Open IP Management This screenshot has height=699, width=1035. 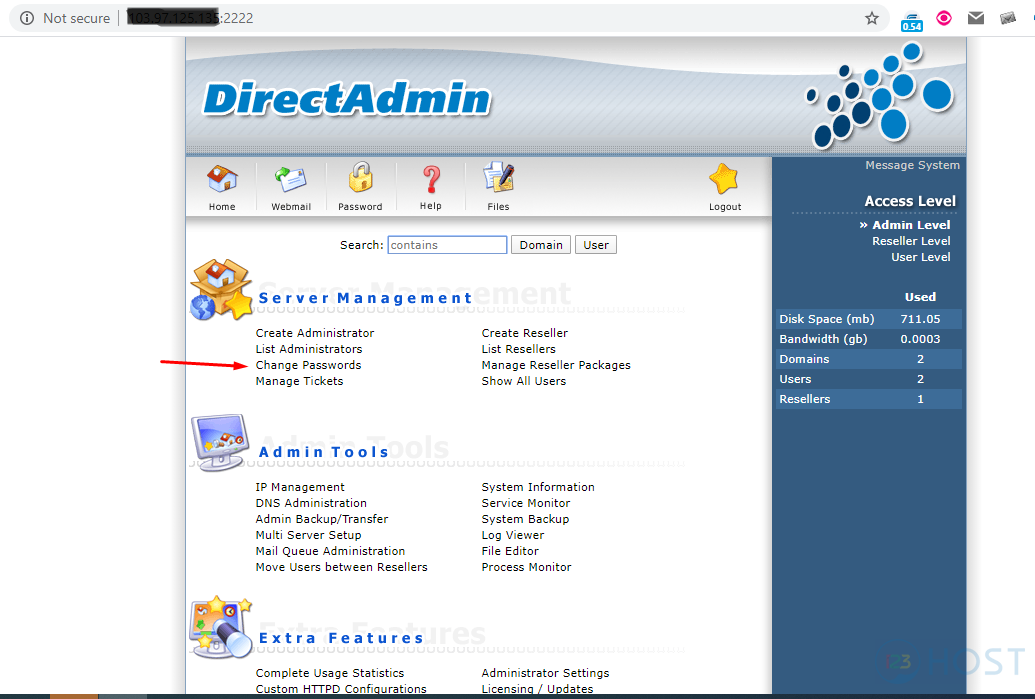[300, 487]
